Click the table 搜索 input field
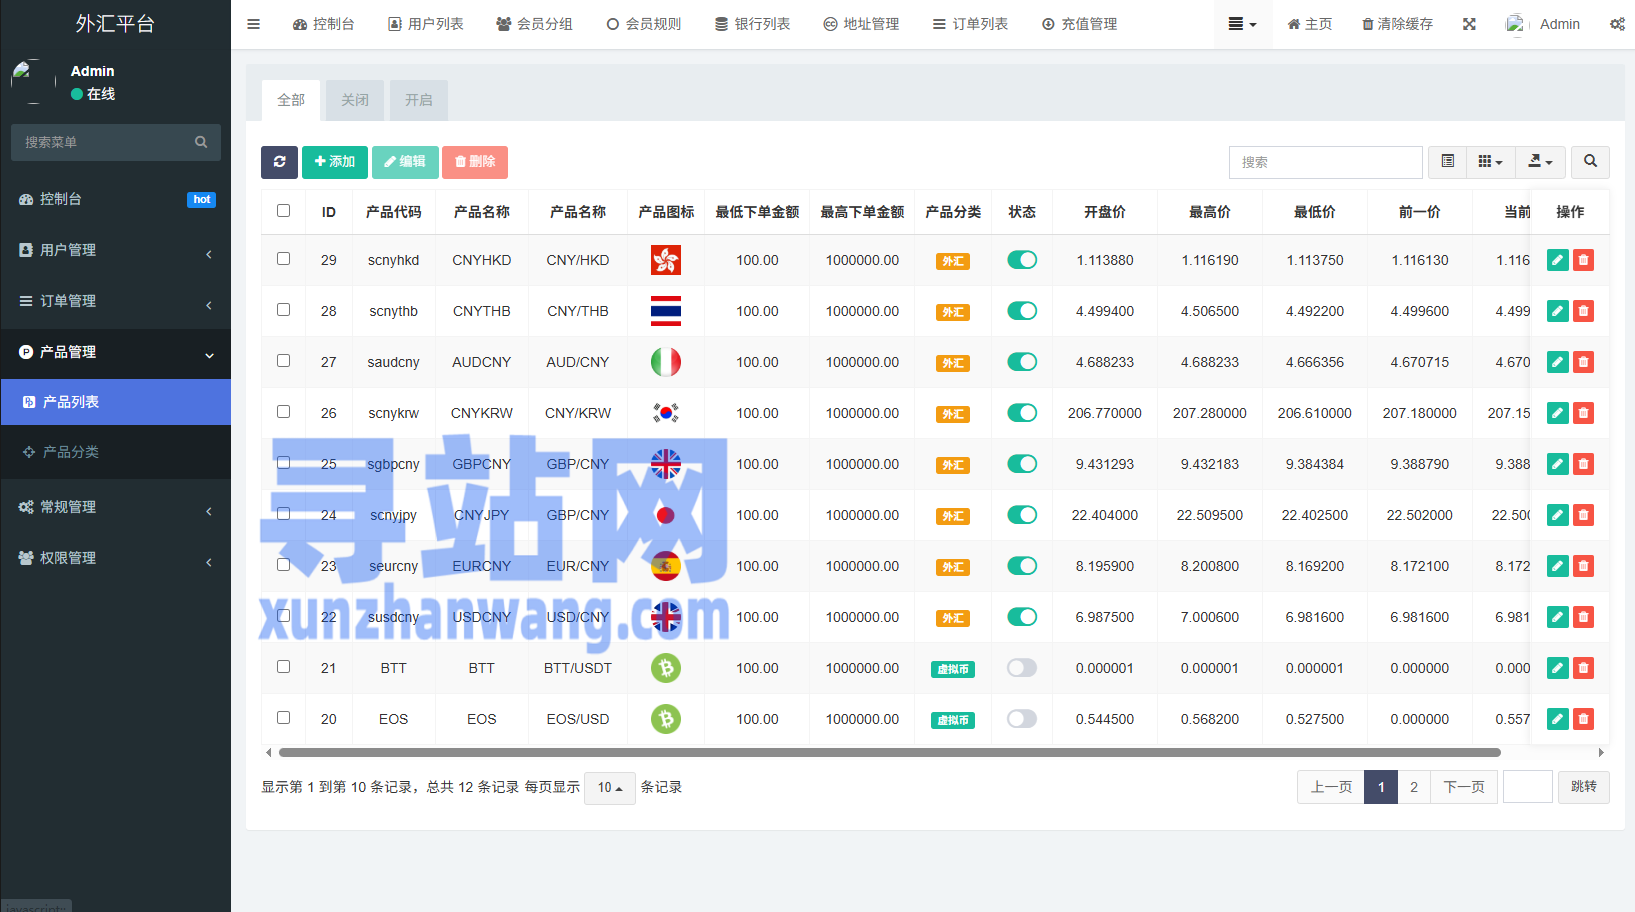1635x912 pixels. 1324,162
